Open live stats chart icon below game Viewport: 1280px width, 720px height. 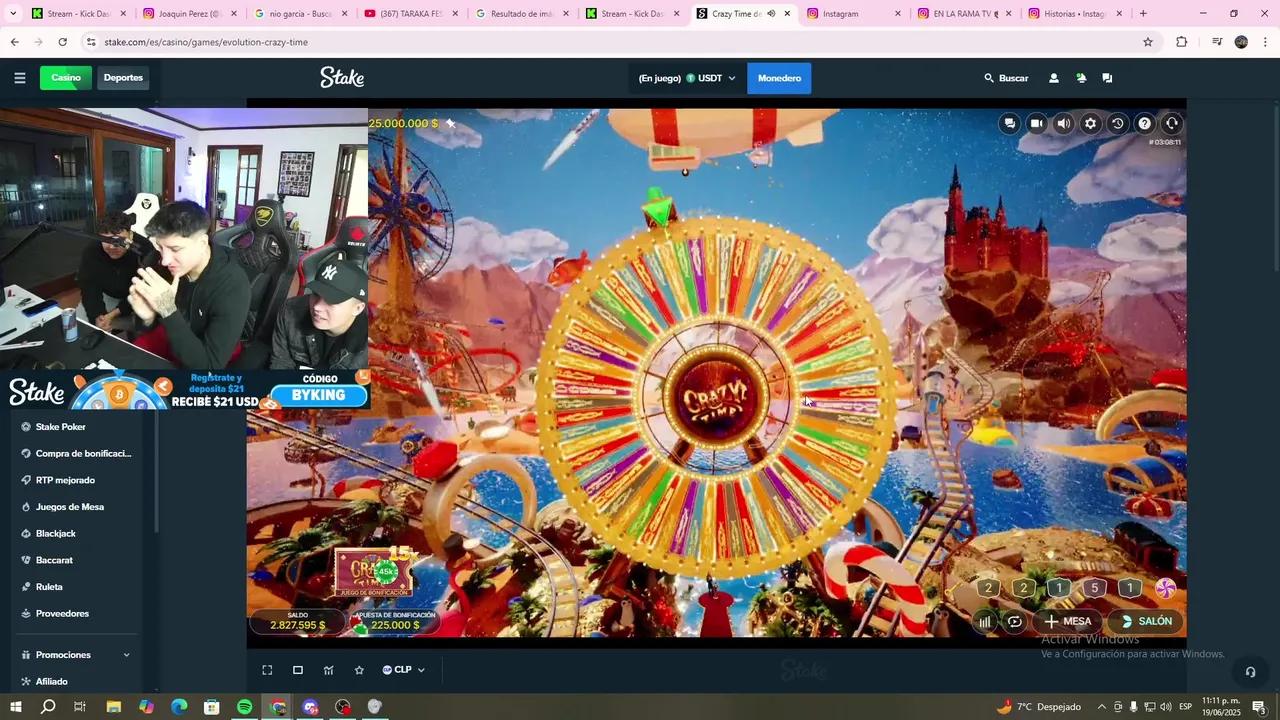(x=328, y=670)
